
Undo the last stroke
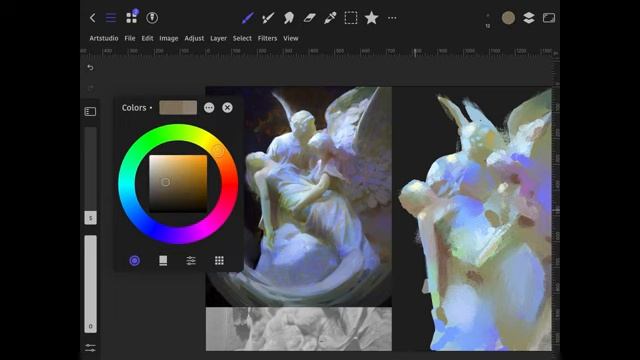pos(90,68)
